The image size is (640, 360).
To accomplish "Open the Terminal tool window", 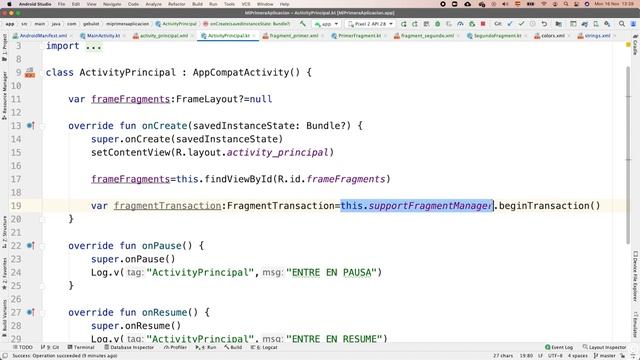I will tap(81, 347).
